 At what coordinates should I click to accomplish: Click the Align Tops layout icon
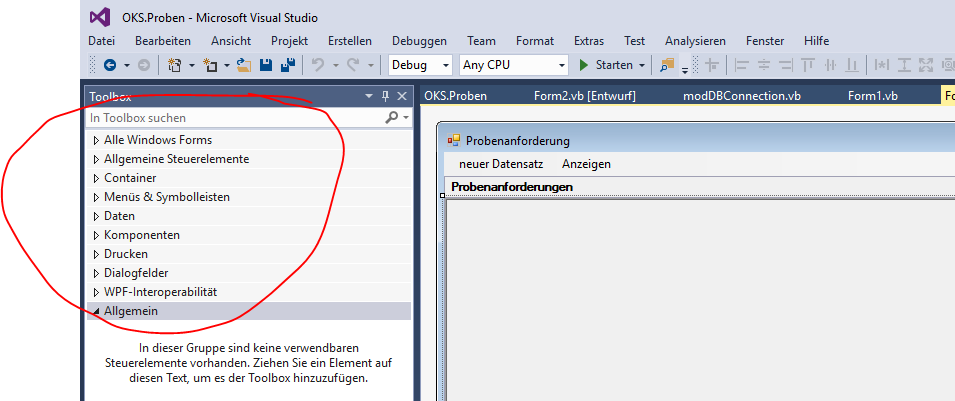[808, 65]
